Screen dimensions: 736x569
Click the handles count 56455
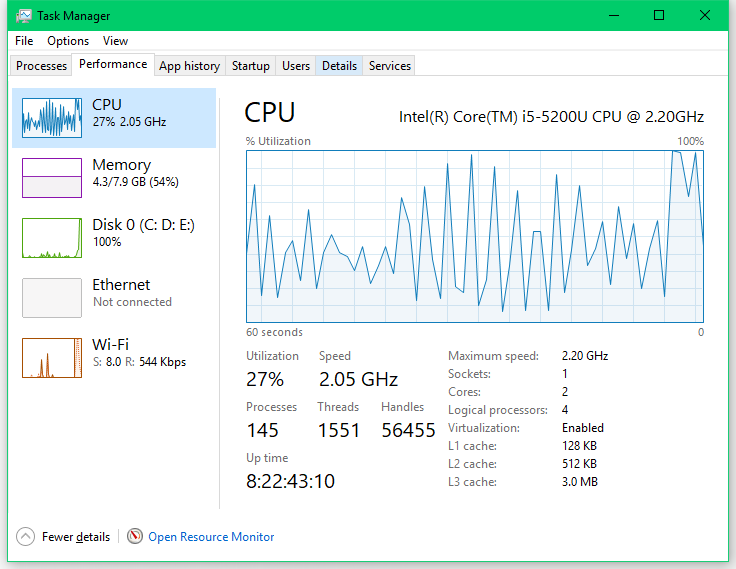tap(408, 430)
